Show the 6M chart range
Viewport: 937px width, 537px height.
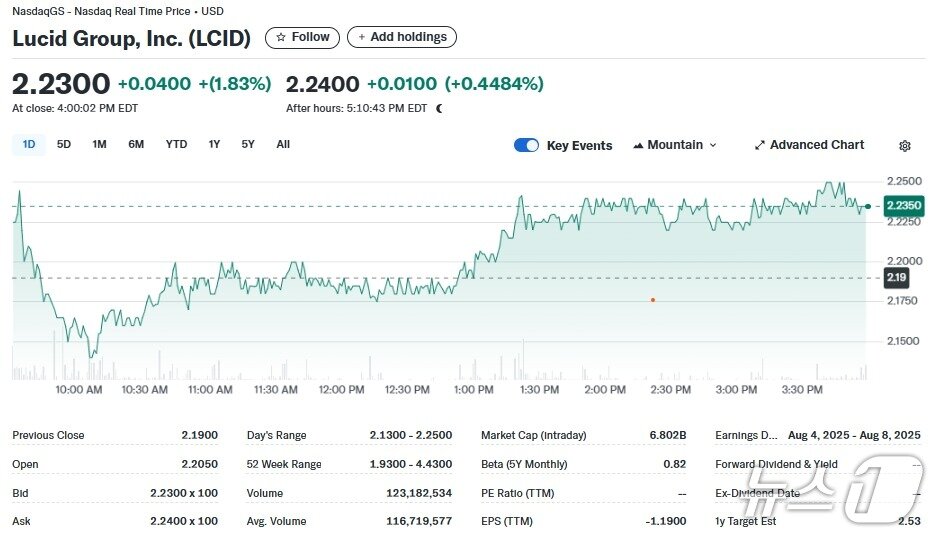coord(136,144)
